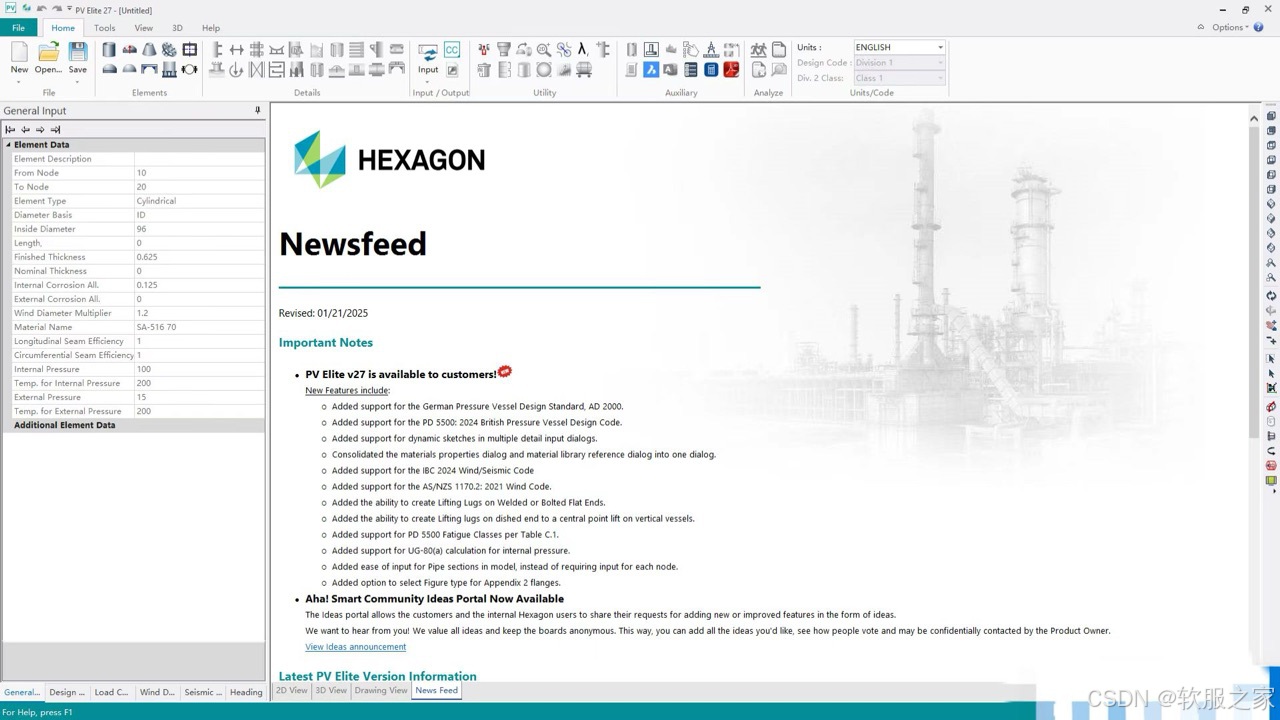Open the CC icon in Input/Output
This screenshot has width=1280, height=720.
click(452, 50)
